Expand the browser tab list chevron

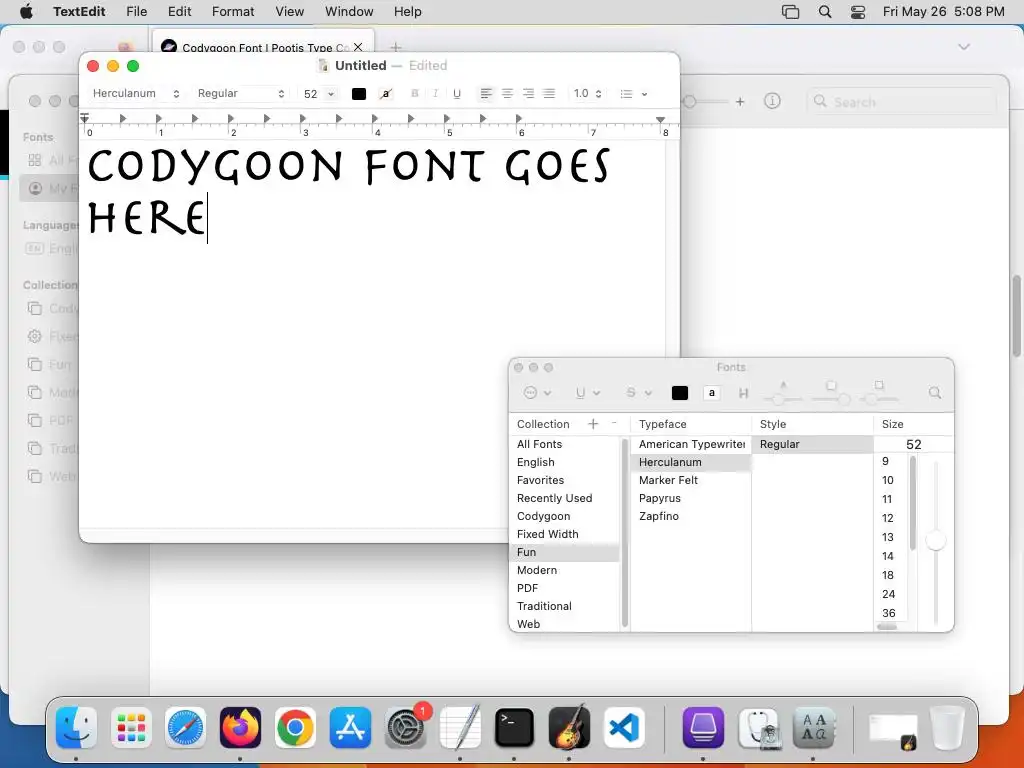click(x=963, y=47)
